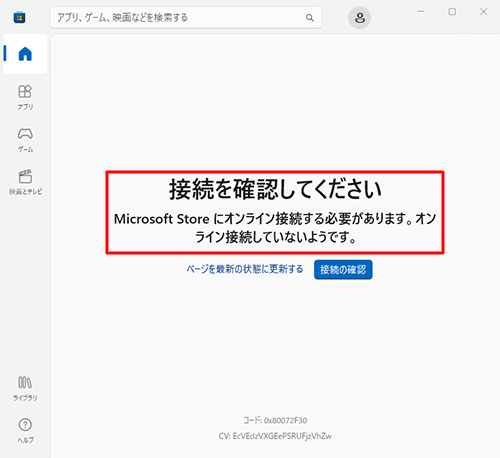Open the ライブラリ page
500x458 pixels.
[25, 389]
